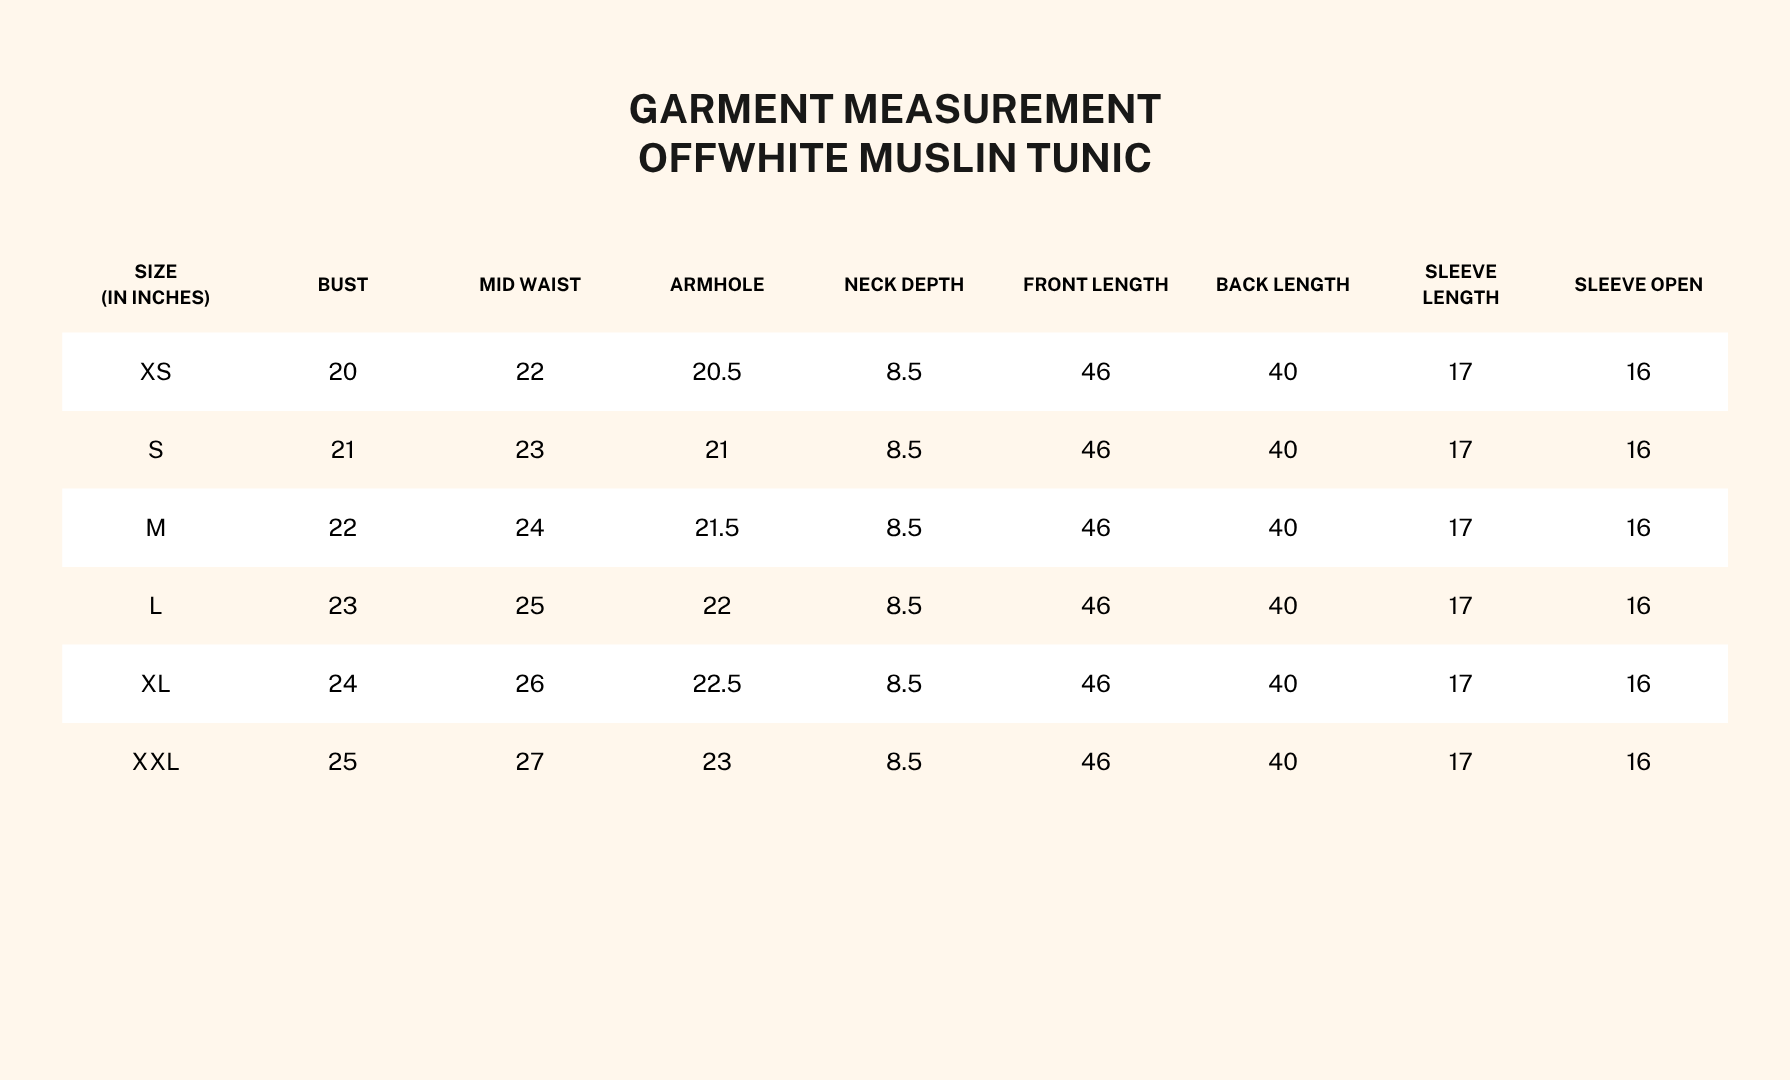Select the SLEEVE LENGTH column header
This screenshot has height=1080, width=1790.
pyautogui.click(x=1461, y=285)
